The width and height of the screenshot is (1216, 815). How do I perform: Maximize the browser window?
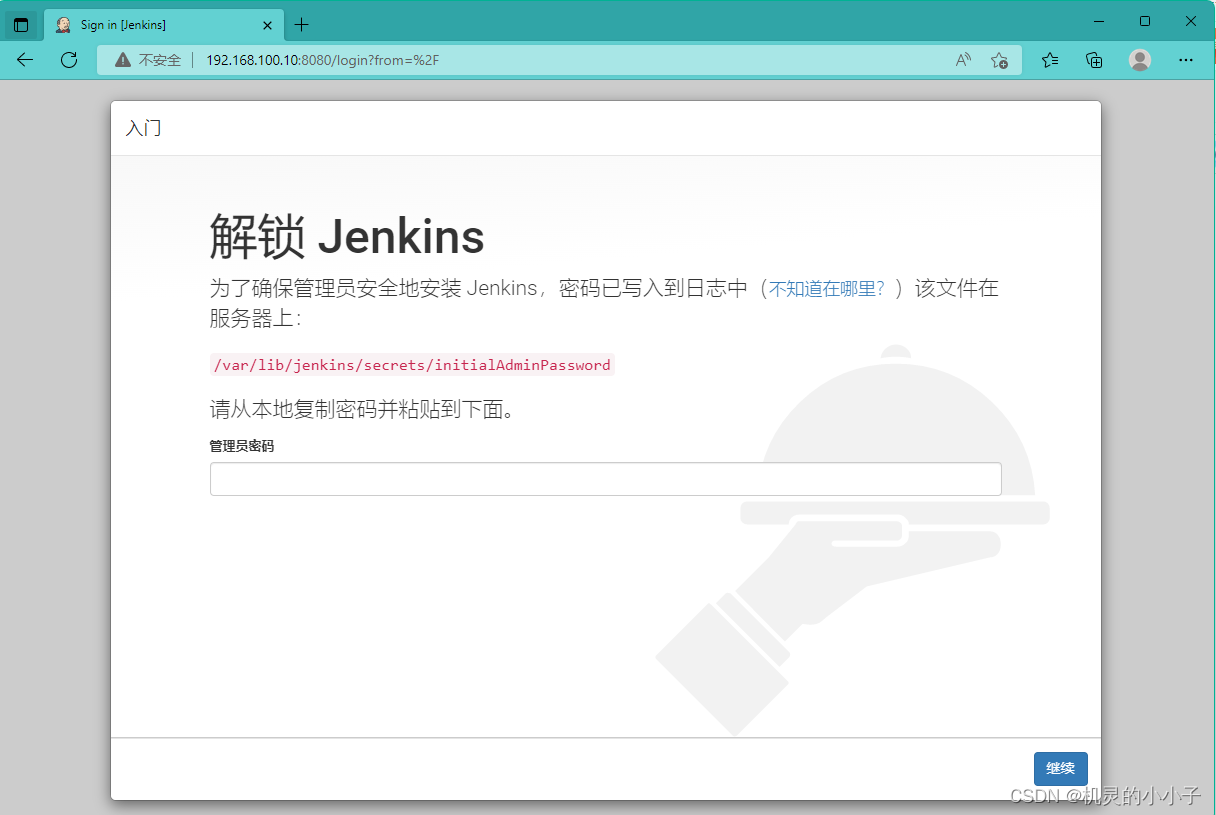pos(1145,21)
